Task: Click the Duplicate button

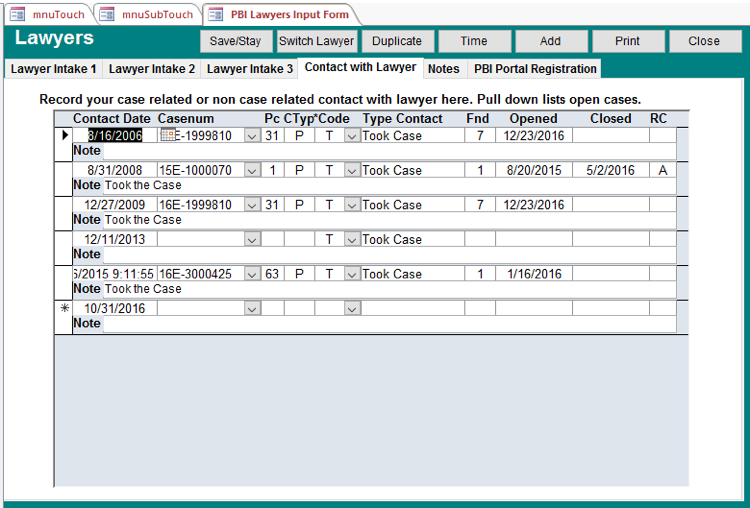Action: 396,41
